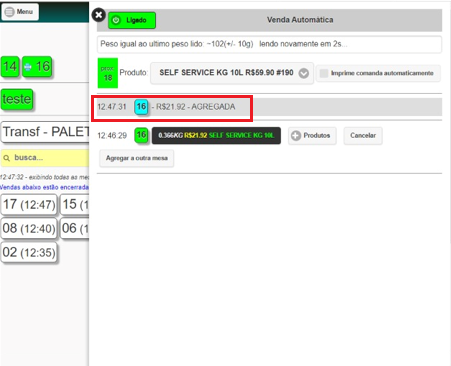
Task: Toggle the green Ligado switch
Action: (132, 20)
